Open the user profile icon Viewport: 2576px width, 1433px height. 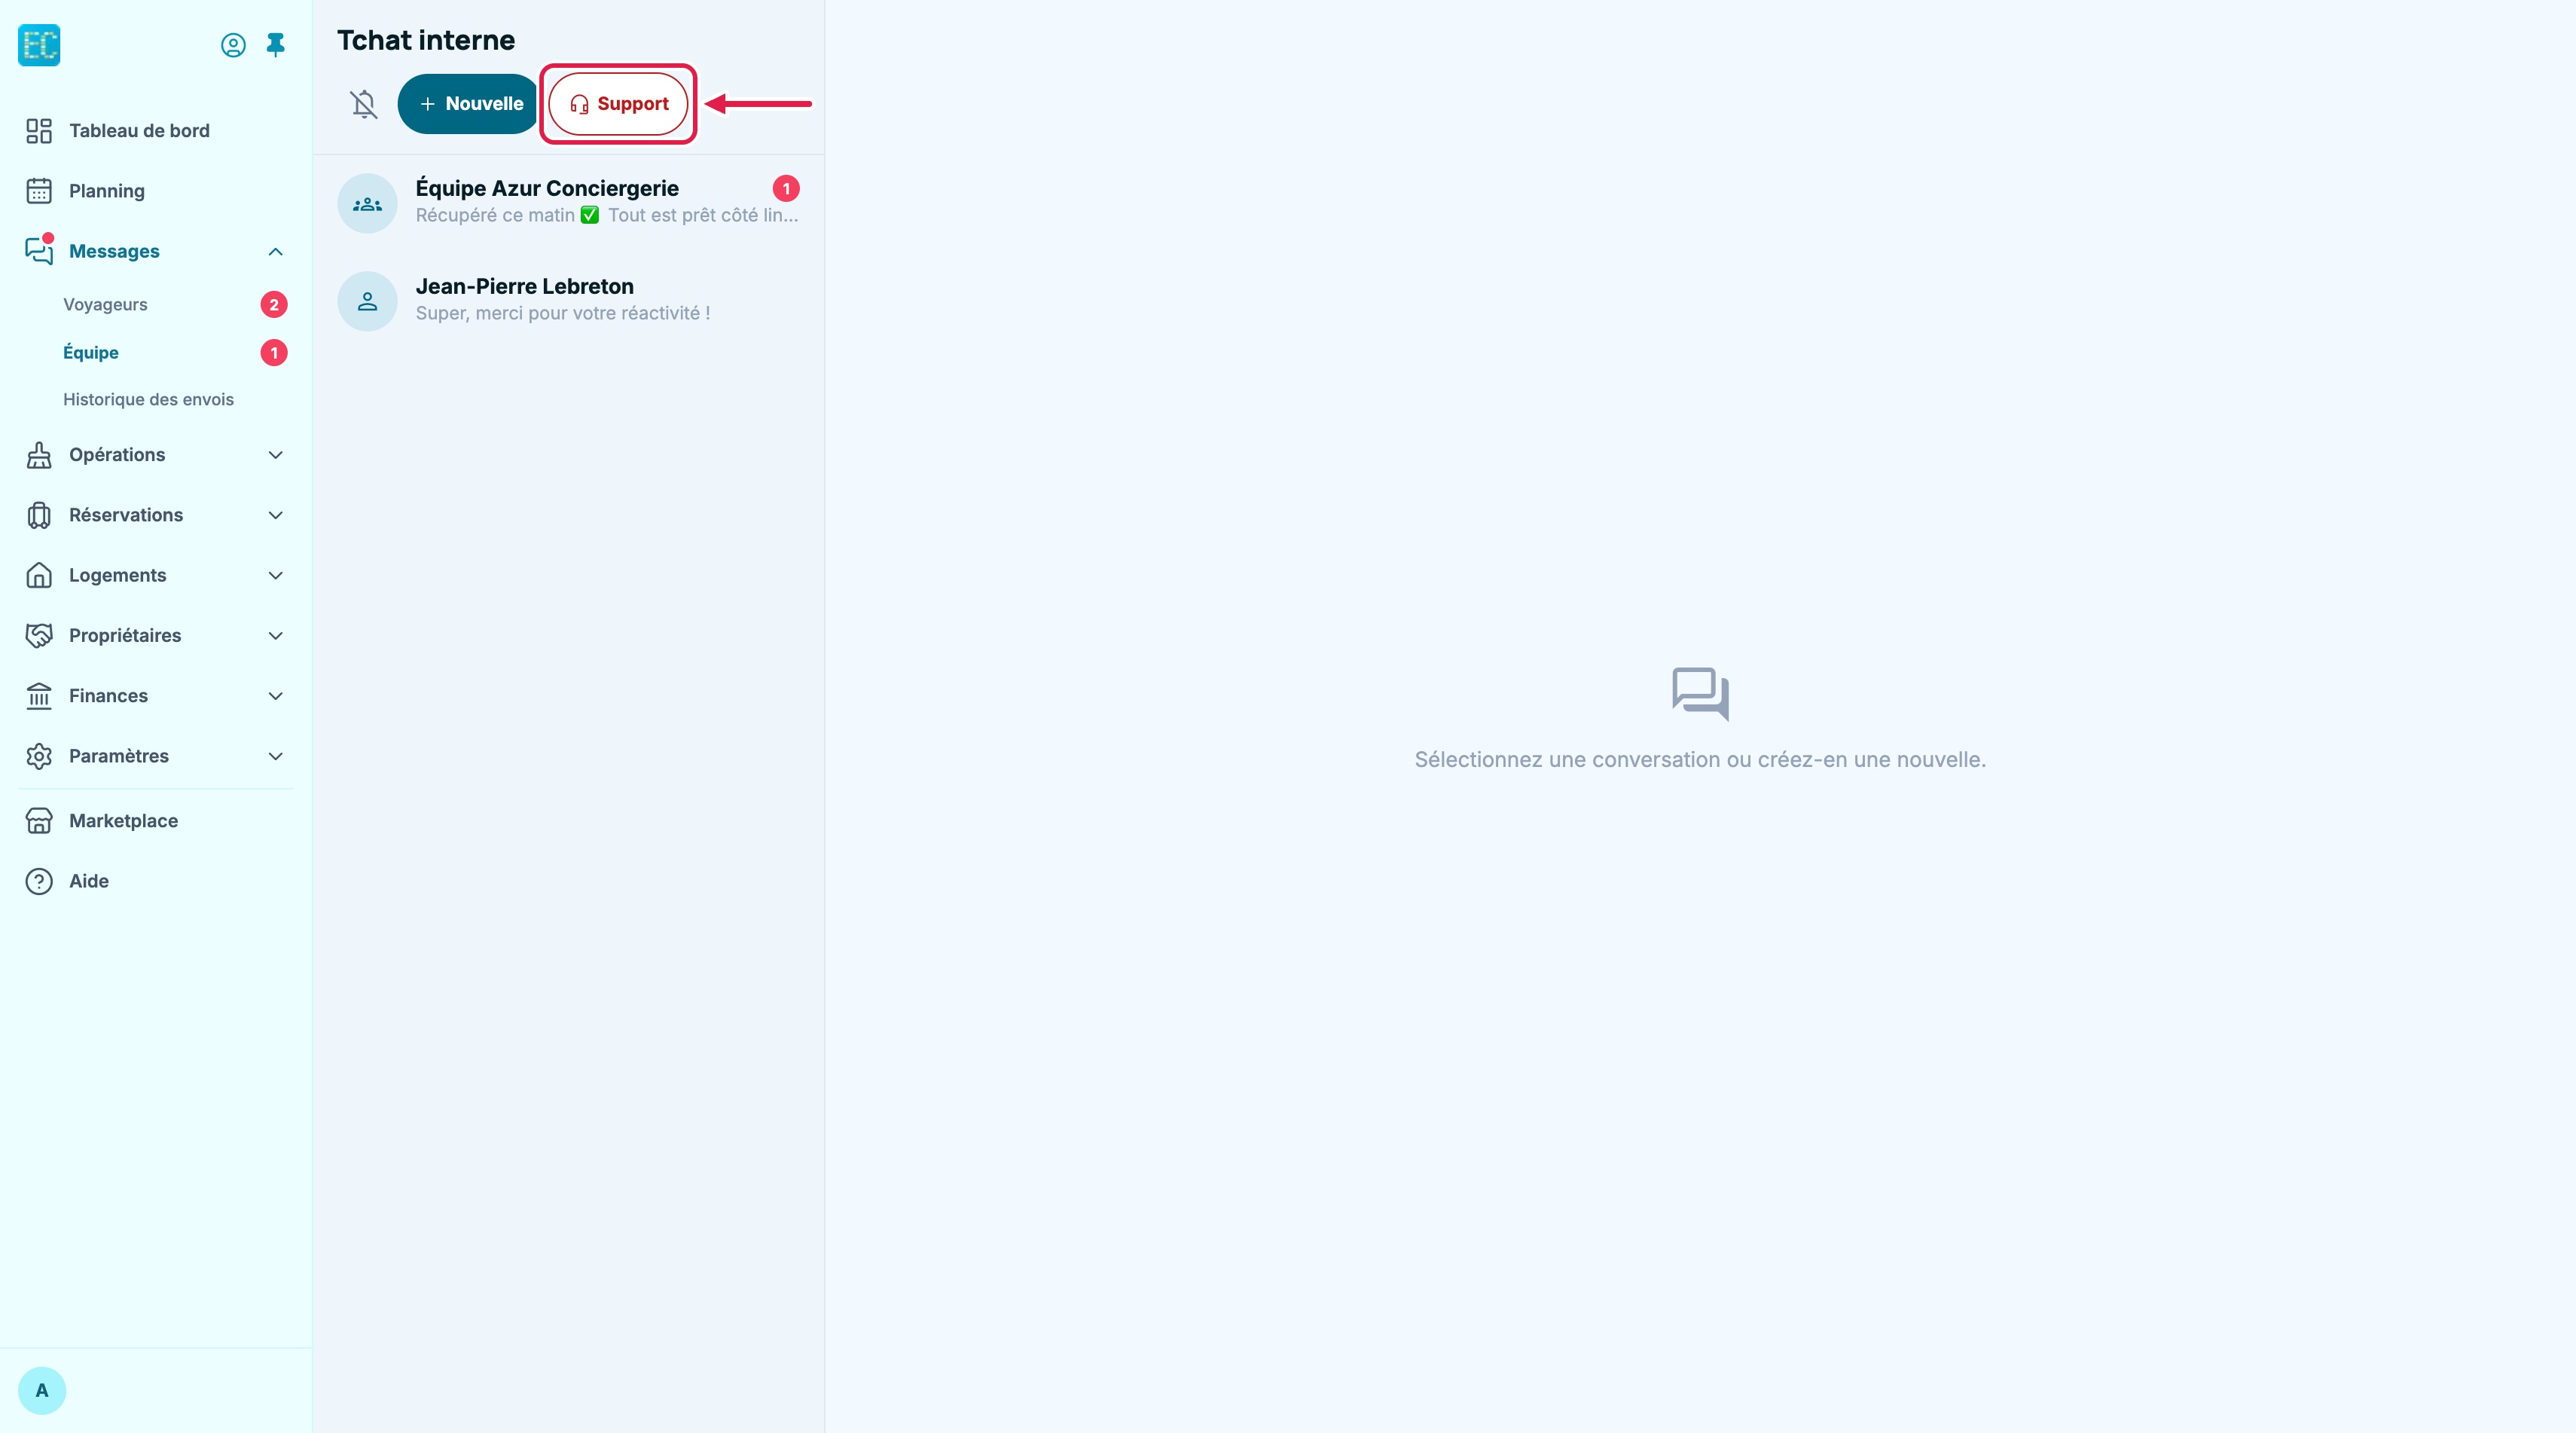click(233, 45)
